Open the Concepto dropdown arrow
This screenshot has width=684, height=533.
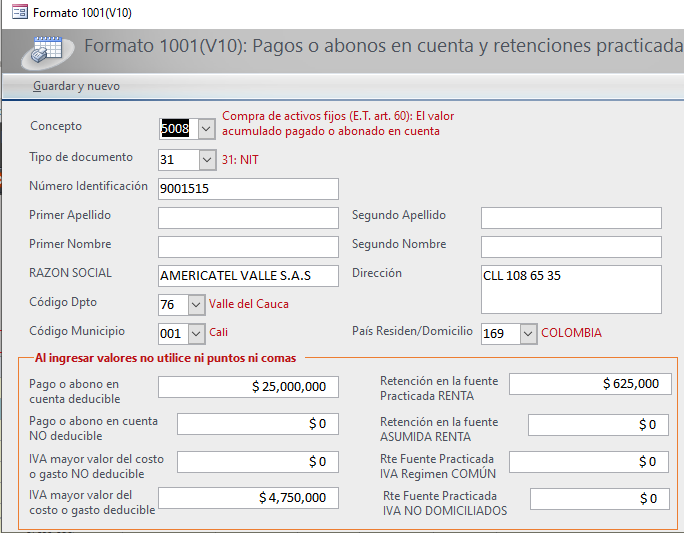pyautogui.click(x=205, y=129)
